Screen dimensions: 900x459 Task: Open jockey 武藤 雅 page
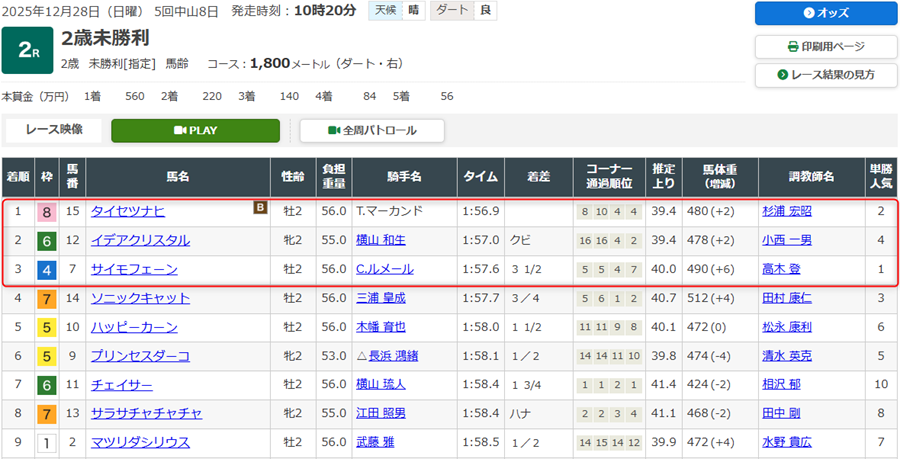pyautogui.click(x=375, y=442)
